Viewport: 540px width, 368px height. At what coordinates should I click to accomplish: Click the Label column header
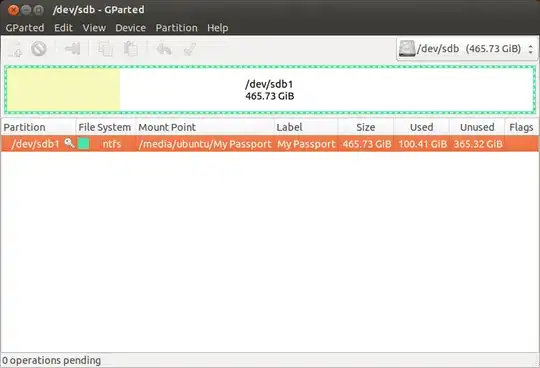coord(306,127)
